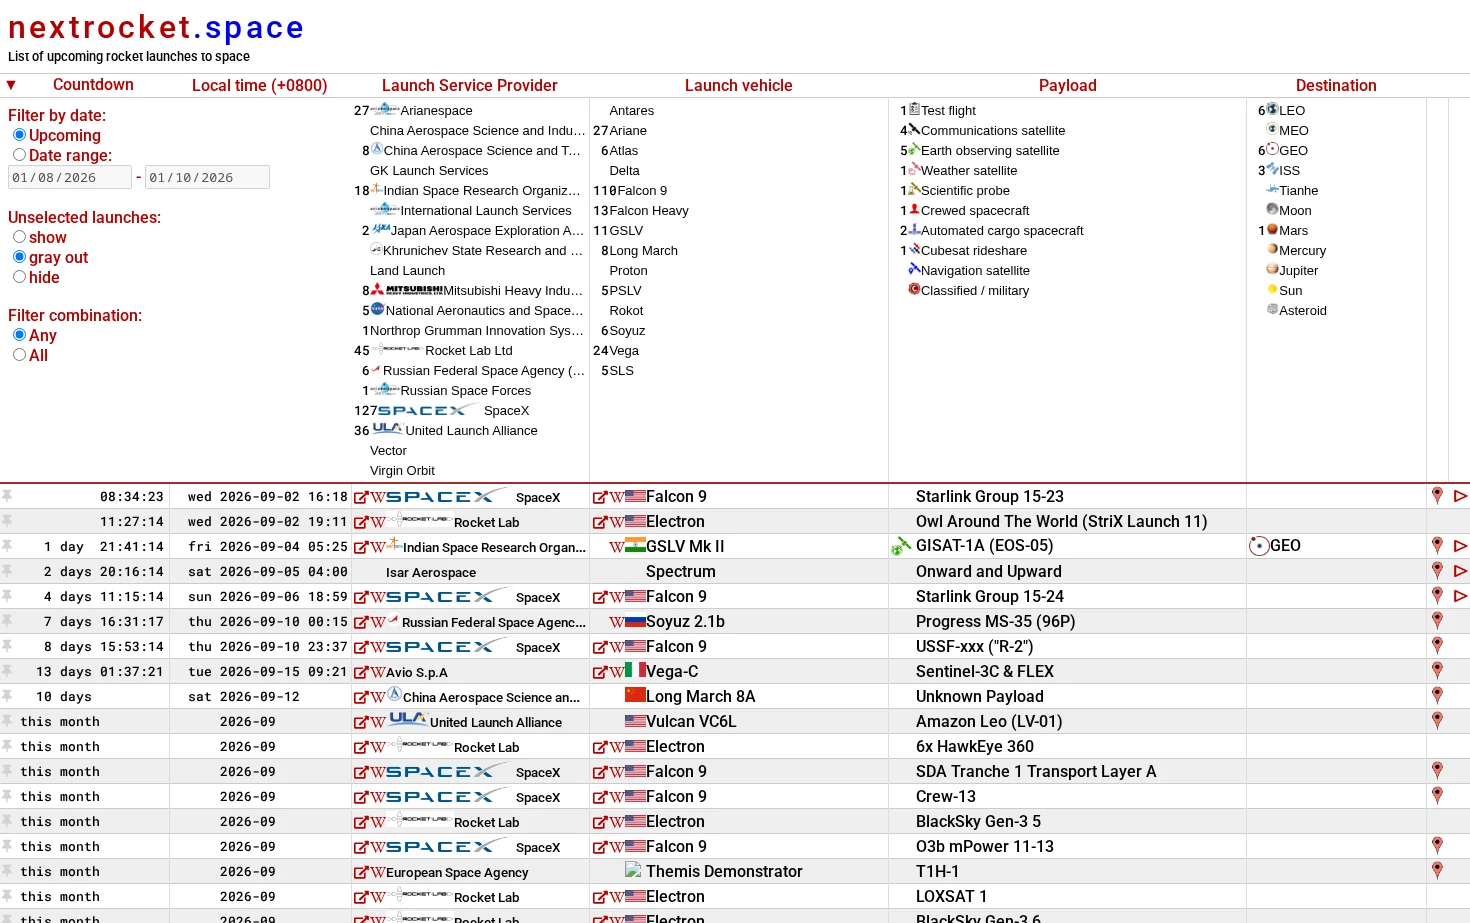This screenshot has height=923, width=1470.
Task: Set filter combination to Any
Action: tap(19, 335)
